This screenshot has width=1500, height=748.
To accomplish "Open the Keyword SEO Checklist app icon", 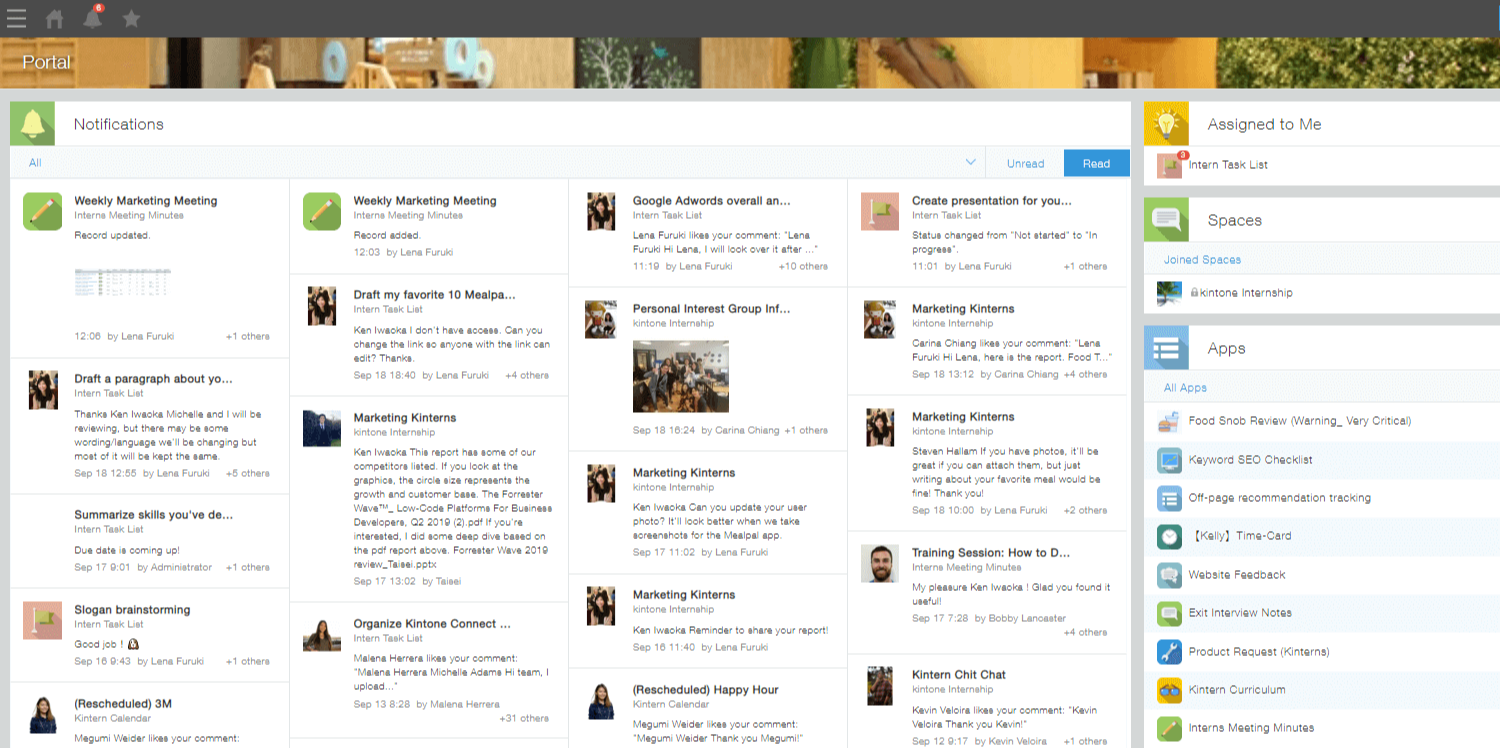I will pyautogui.click(x=1169, y=460).
